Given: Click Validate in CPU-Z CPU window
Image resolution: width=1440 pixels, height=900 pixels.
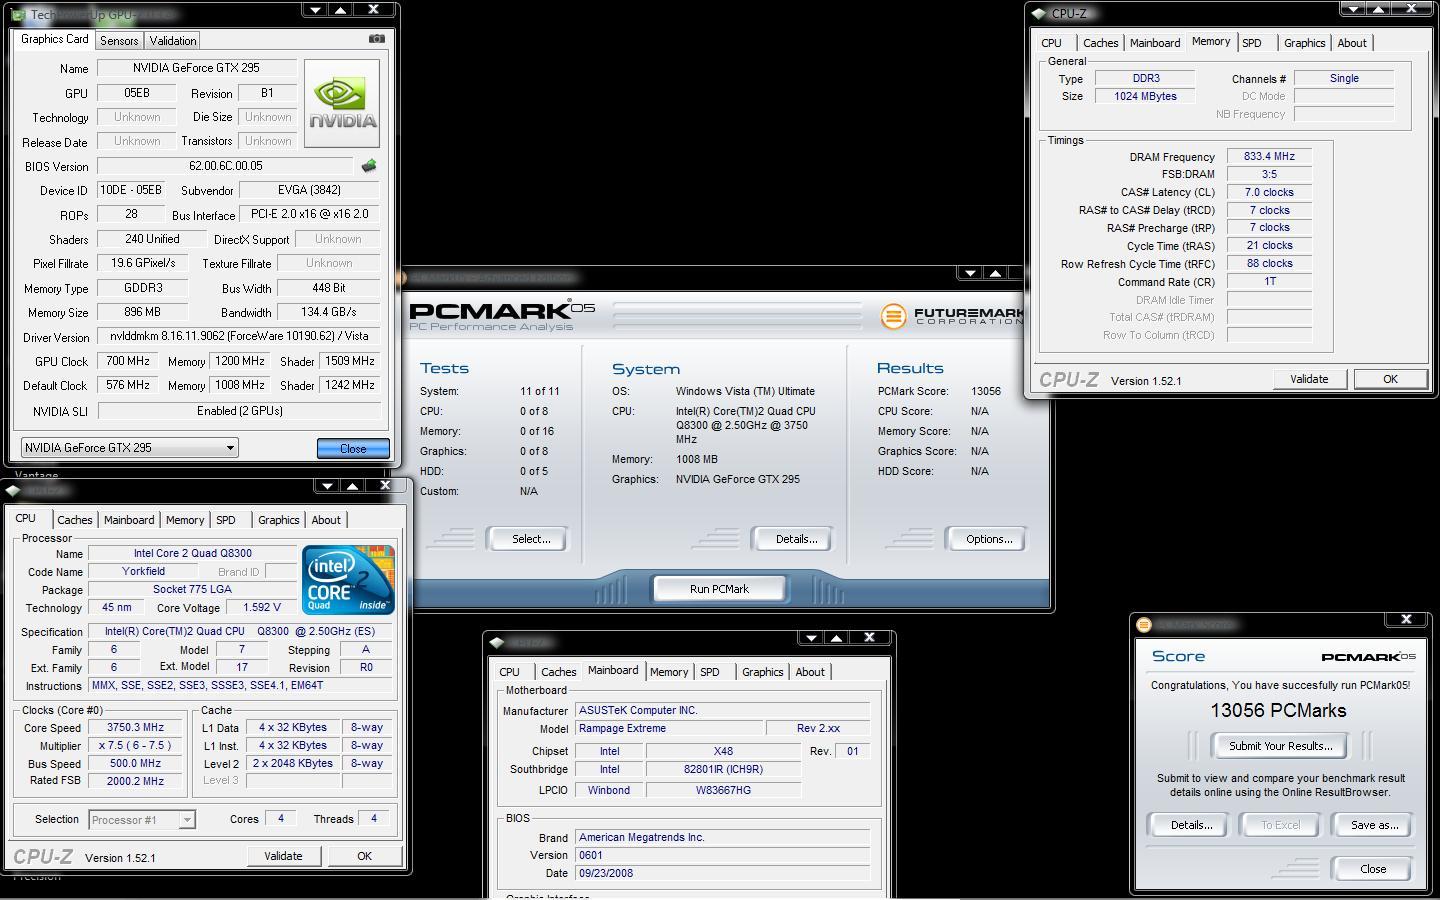Looking at the screenshot, I should (283, 856).
